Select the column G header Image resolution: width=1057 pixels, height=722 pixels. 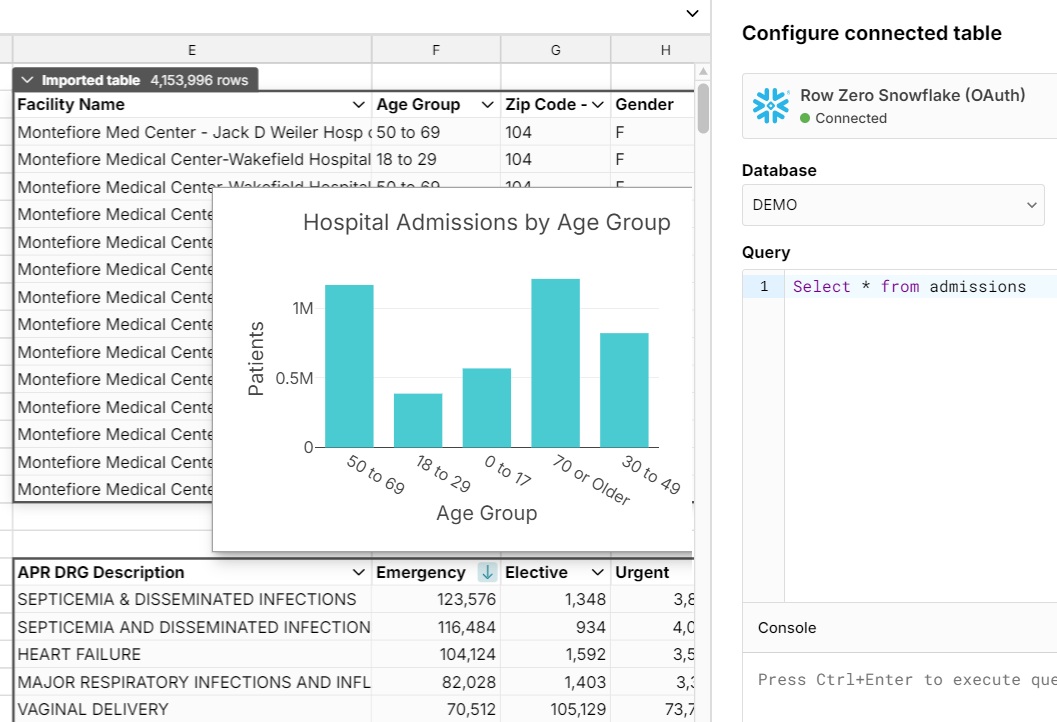555,49
